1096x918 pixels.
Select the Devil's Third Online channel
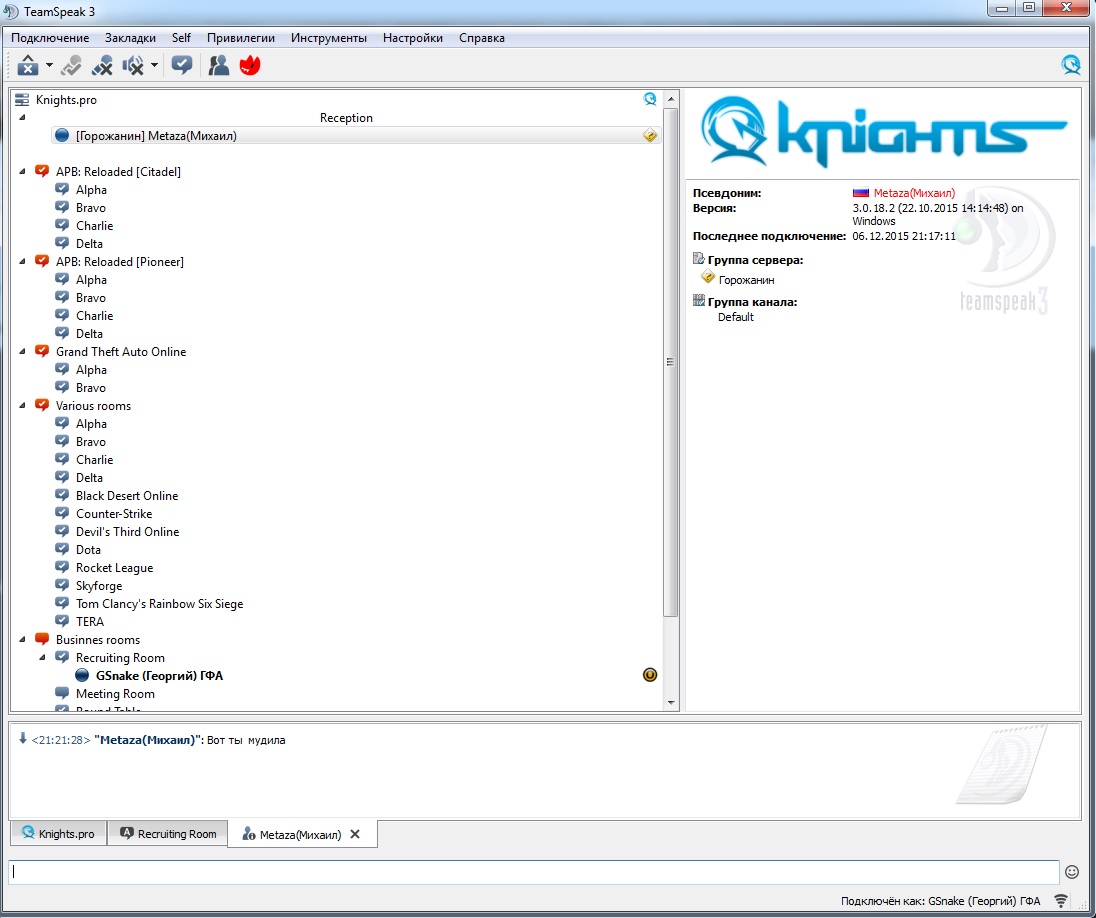point(127,531)
